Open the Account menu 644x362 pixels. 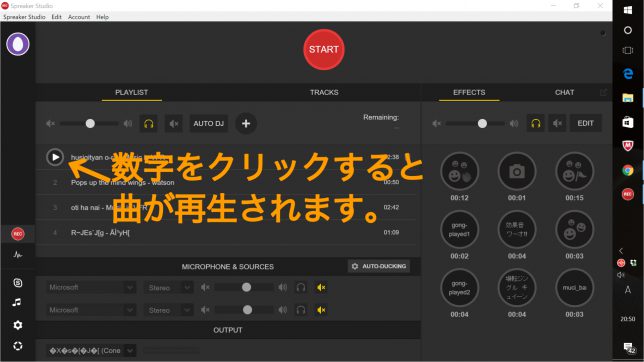coord(79,17)
